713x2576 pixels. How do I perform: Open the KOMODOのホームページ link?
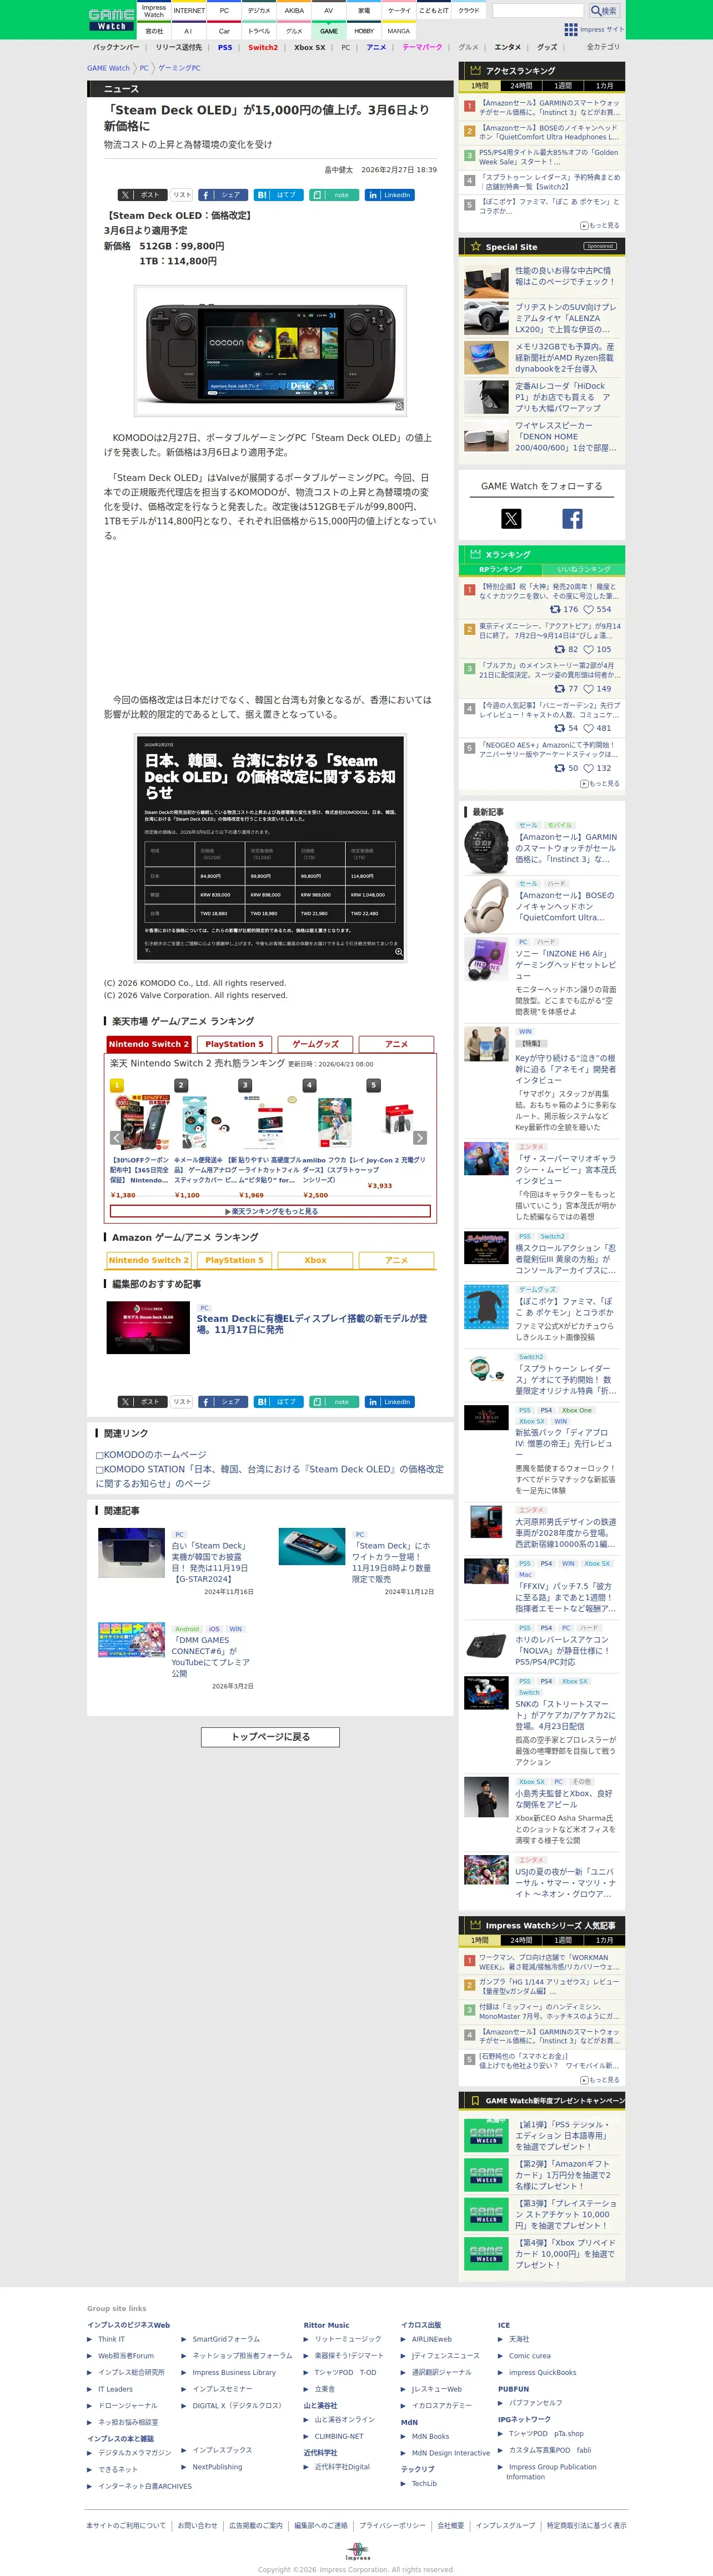coord(151,1455)
